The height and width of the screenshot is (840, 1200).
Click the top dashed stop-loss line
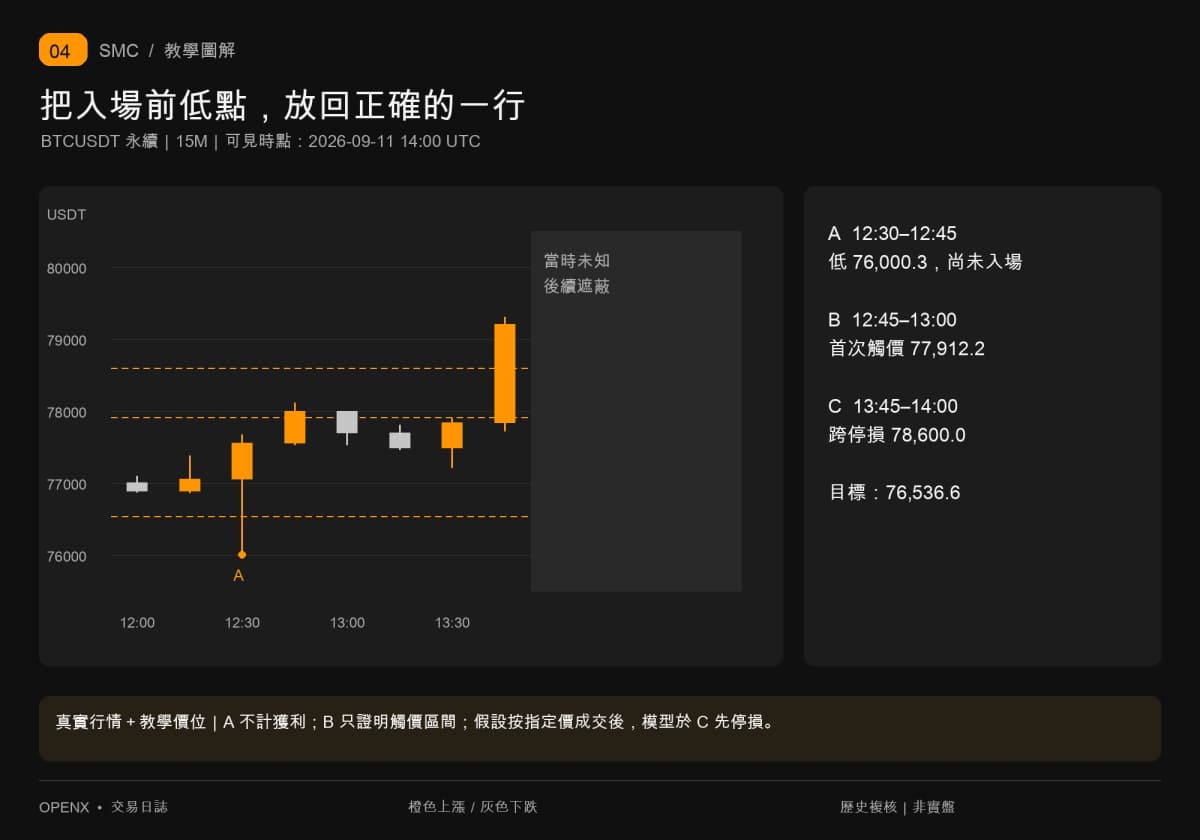pos(320,369)
